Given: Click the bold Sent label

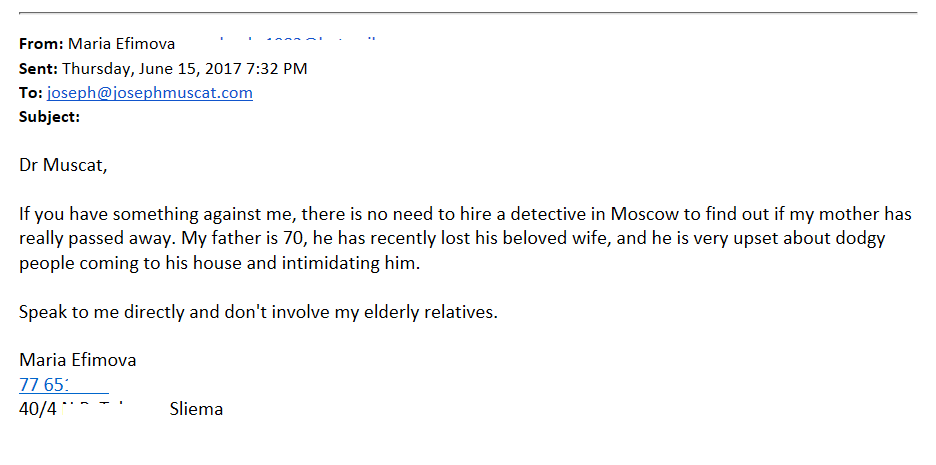Looking at the screenshot, I should (38, 69).
